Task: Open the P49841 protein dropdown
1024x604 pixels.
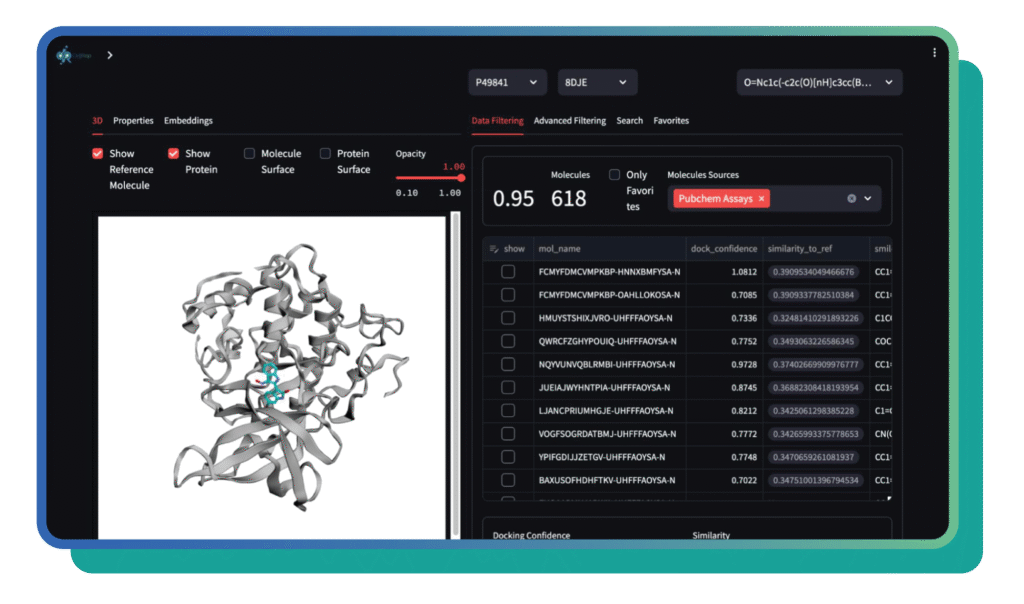Action: pyautogui.click(x=507, y=82)
